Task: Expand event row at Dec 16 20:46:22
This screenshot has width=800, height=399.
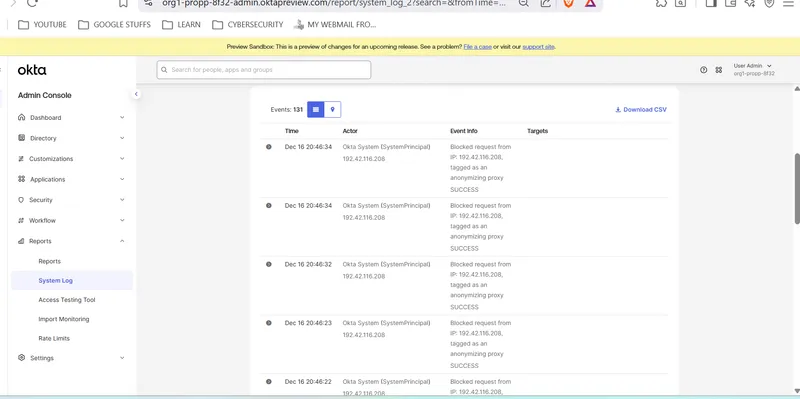Action: tap(269, 382)
